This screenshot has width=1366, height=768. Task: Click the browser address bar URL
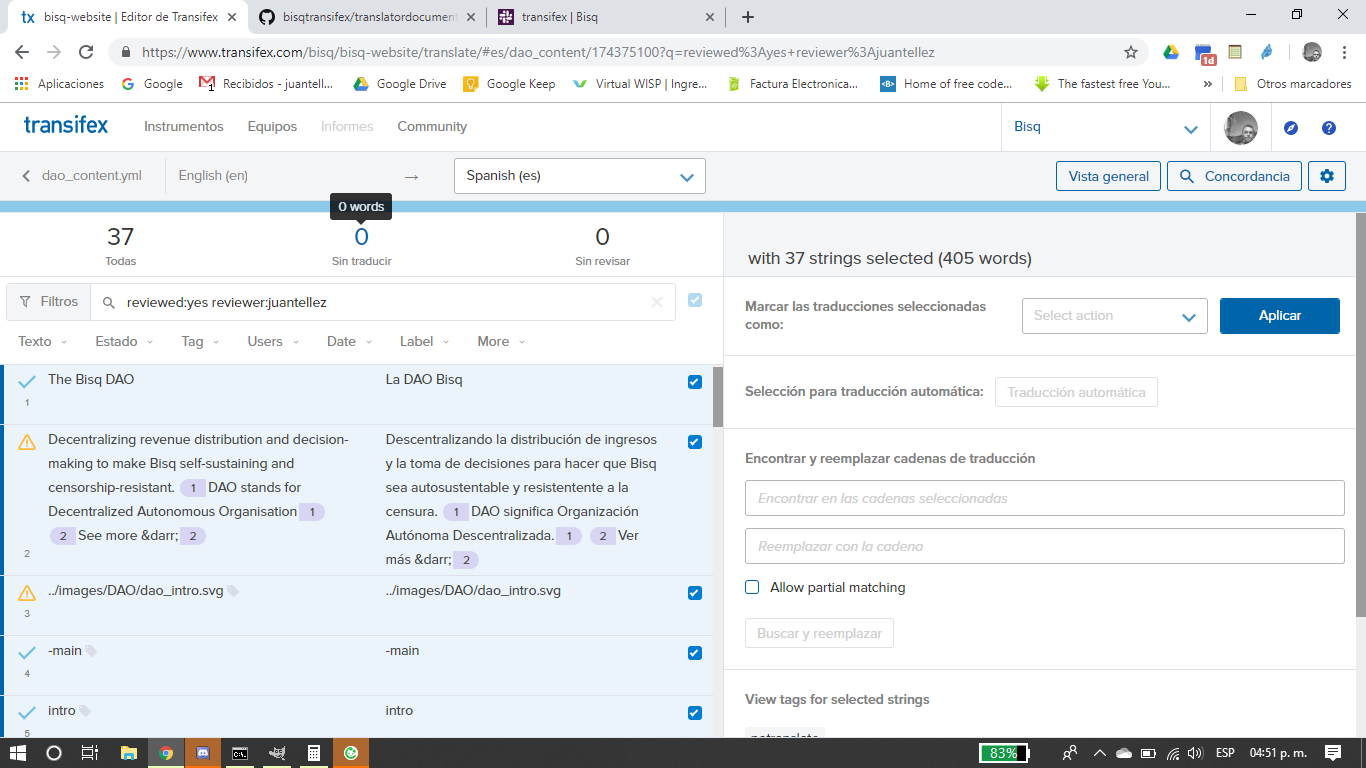point(538,52)
